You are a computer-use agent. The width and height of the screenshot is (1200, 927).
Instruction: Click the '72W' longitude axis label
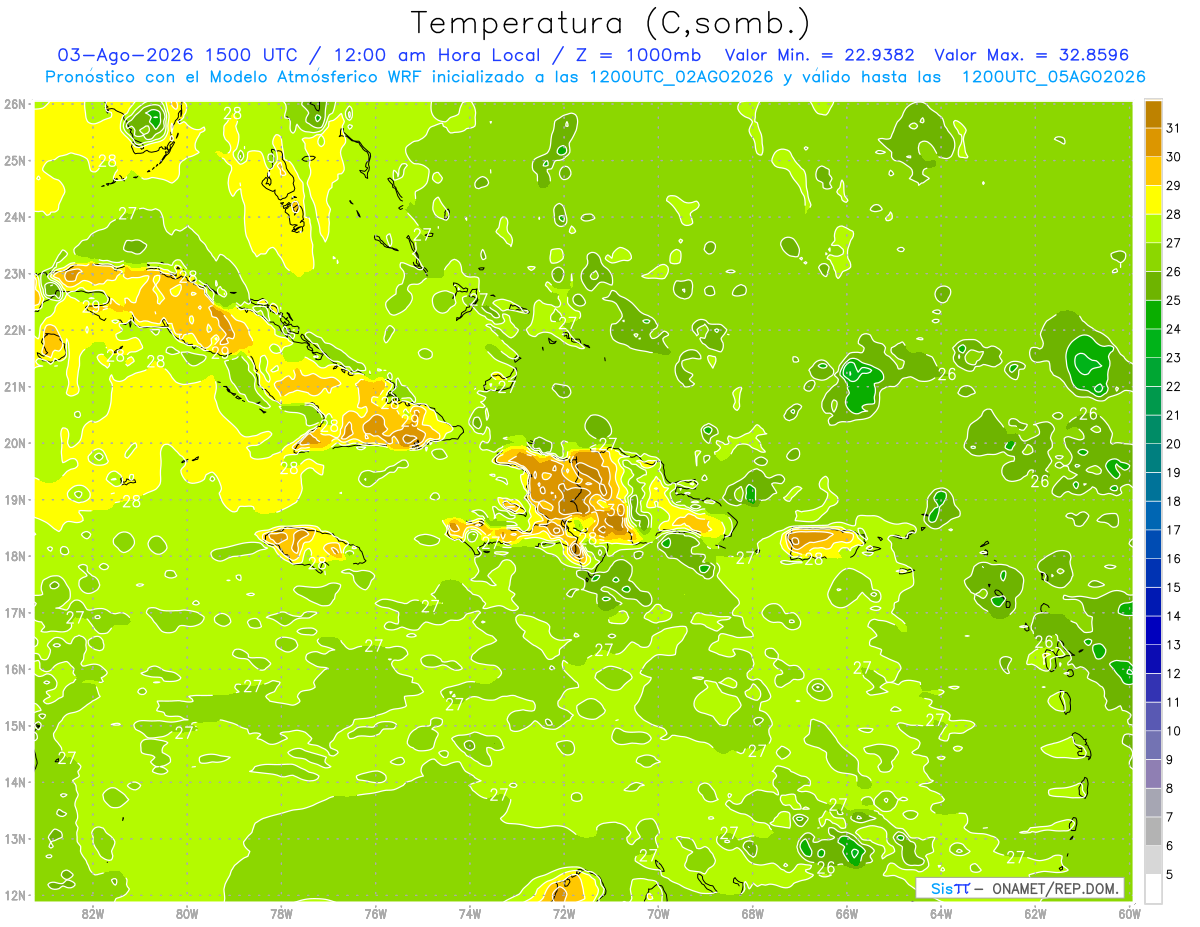click(564, 913)
